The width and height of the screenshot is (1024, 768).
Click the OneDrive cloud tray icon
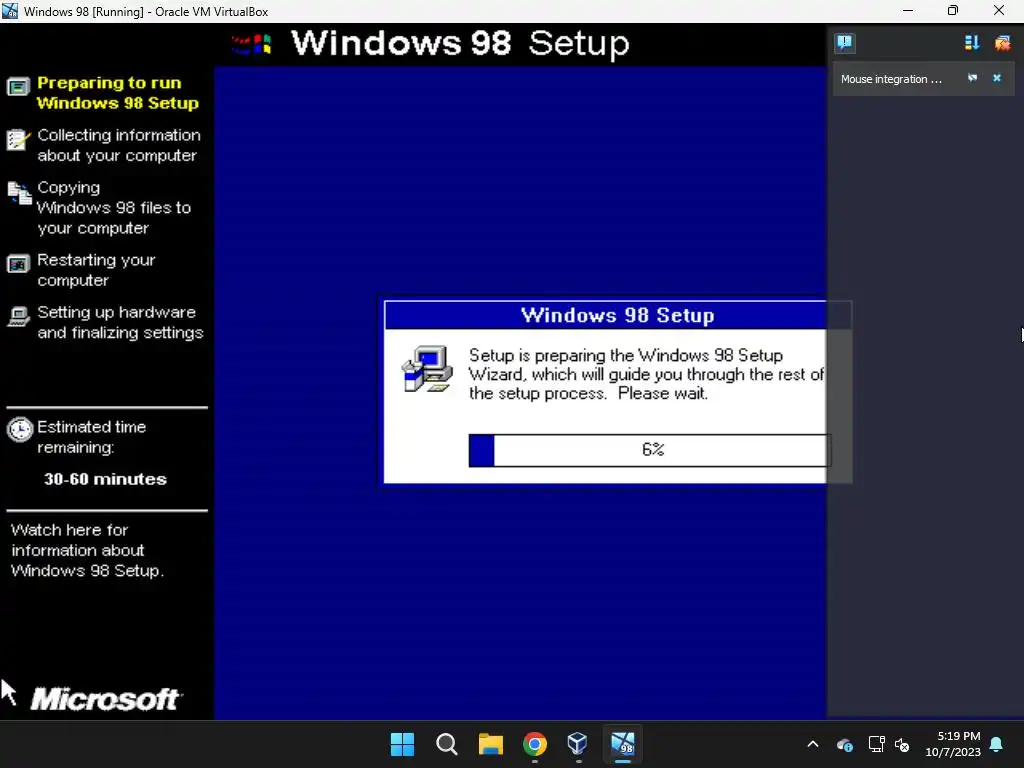click(844, 744)
